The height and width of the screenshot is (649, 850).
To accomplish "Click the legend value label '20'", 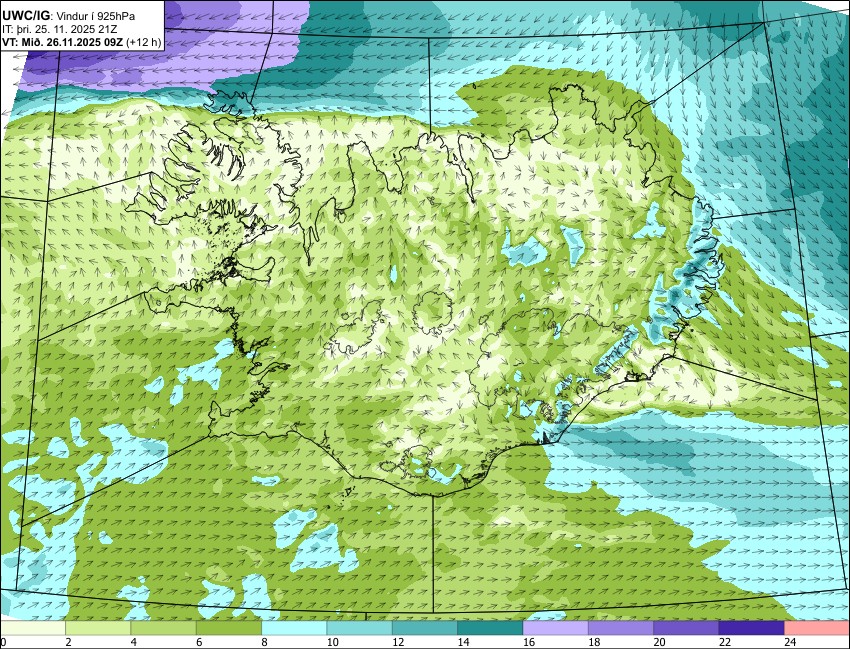I will tap(659, 642).
